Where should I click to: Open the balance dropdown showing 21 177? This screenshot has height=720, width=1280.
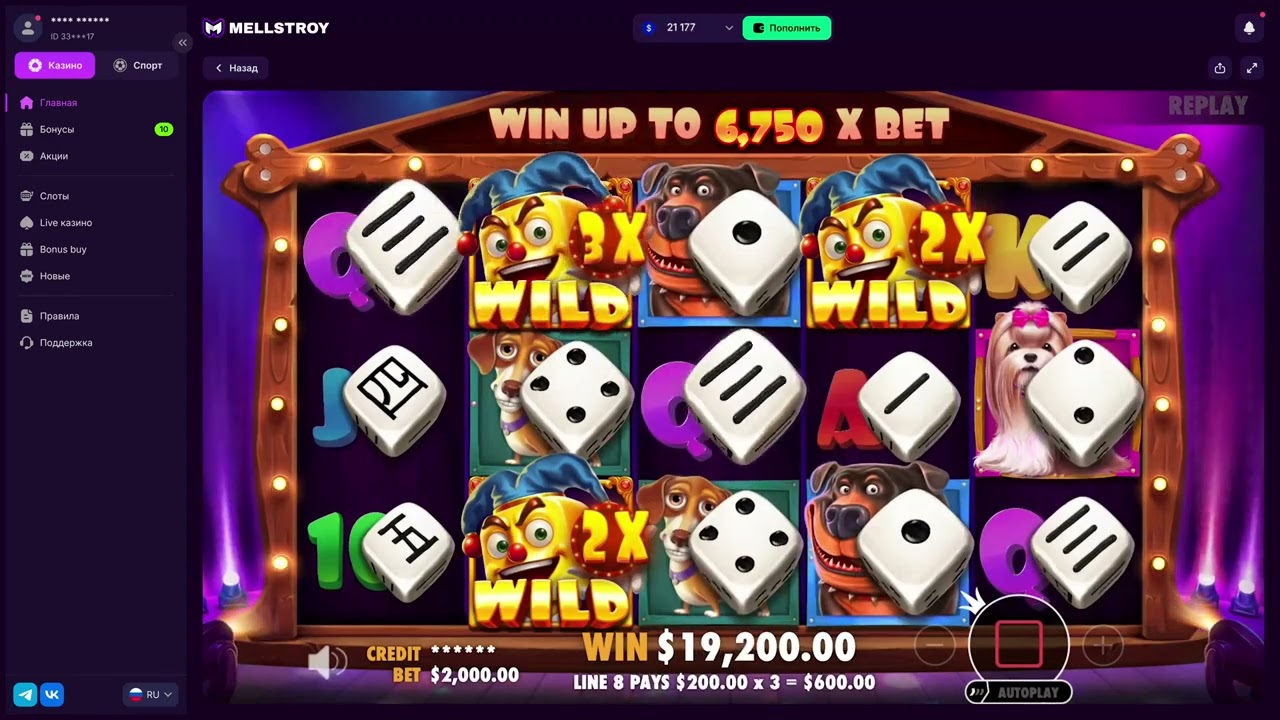688,28
